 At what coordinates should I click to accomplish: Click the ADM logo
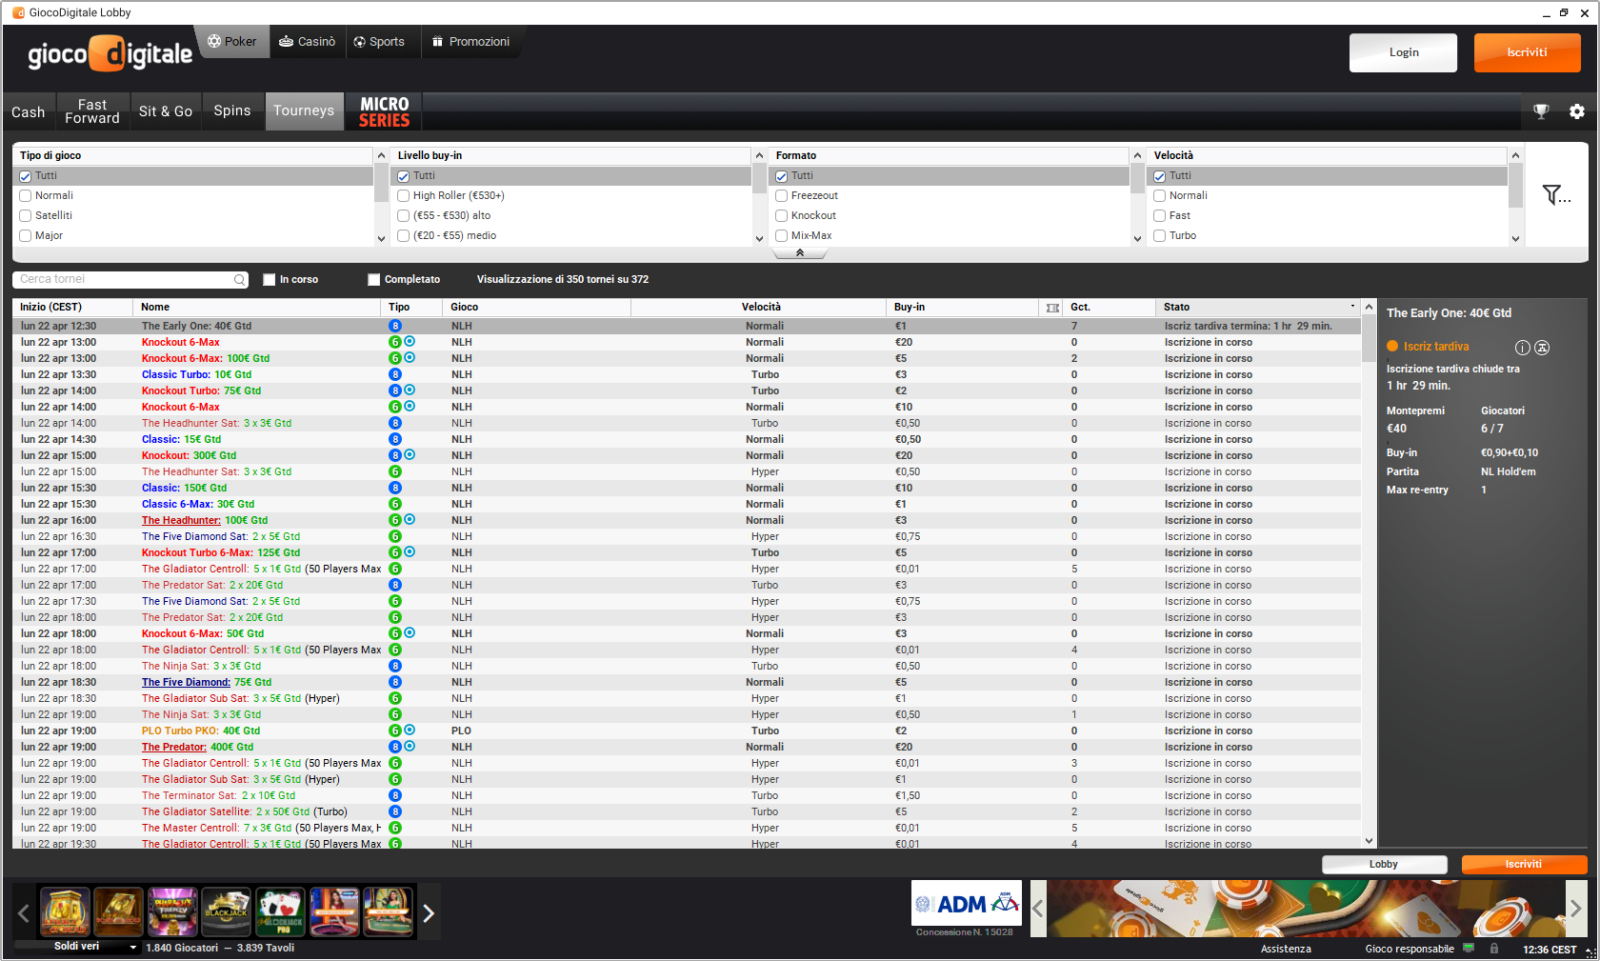click(966, 905)
